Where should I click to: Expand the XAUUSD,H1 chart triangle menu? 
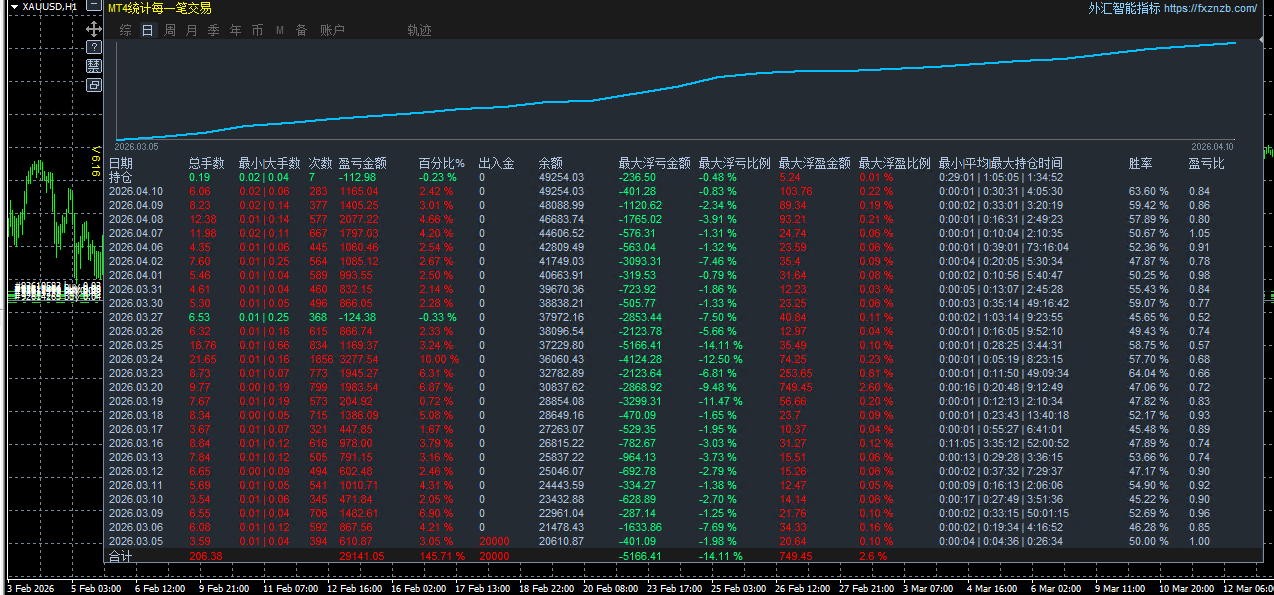point(13,7)
